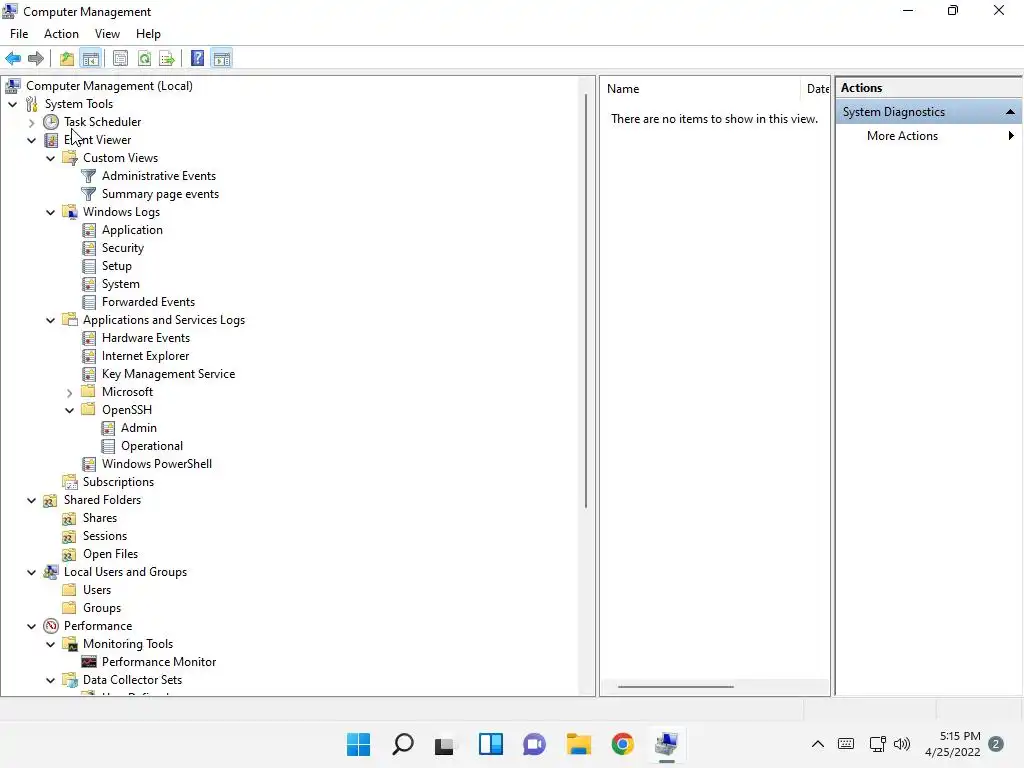Click the Properties toolbar icon
Screen dimensions: 1024x768
pos(120,59)
